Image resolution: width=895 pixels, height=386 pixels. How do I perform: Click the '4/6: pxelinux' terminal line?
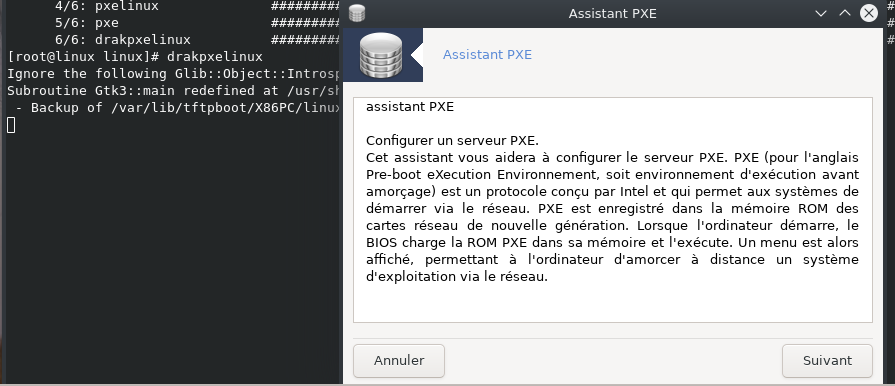point(107,6)
